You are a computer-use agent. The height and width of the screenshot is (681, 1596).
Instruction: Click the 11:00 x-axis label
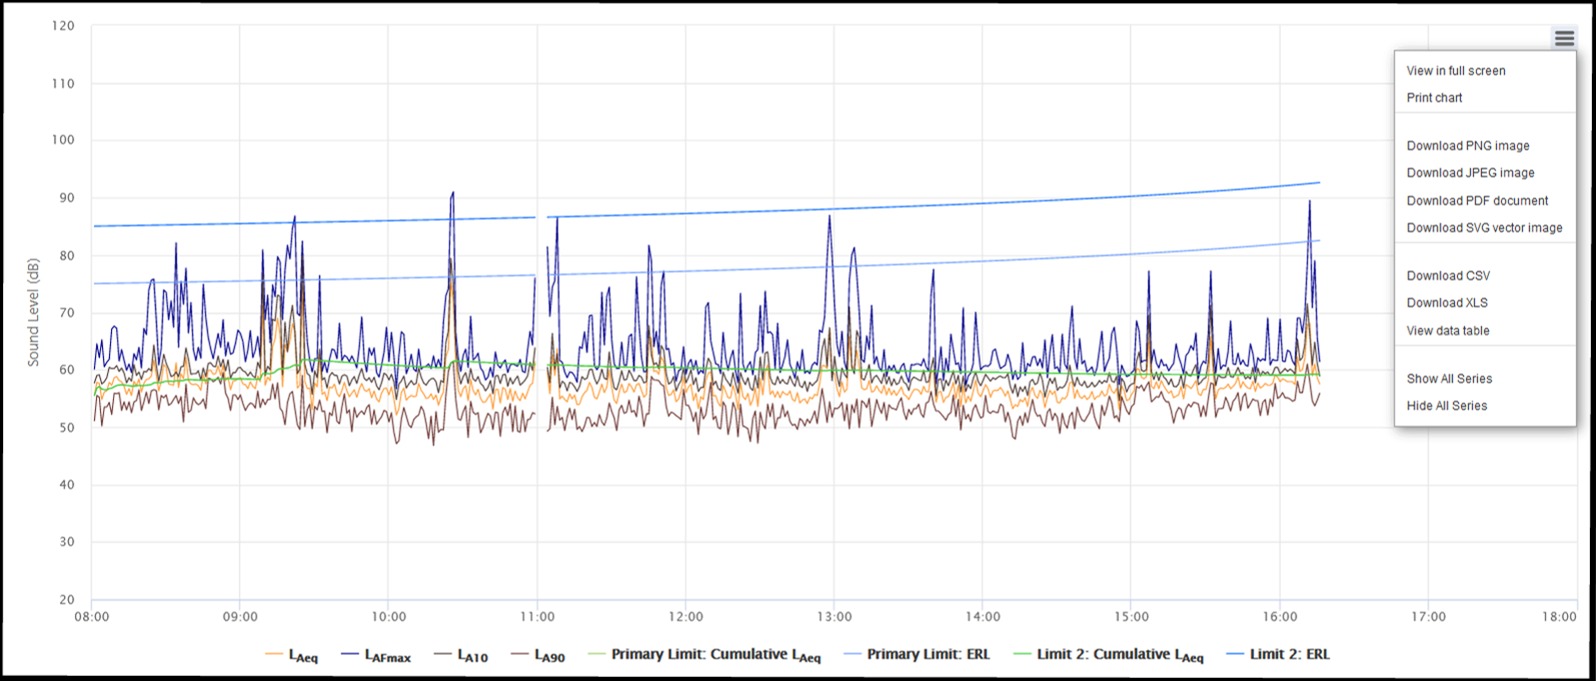[537, 617]
